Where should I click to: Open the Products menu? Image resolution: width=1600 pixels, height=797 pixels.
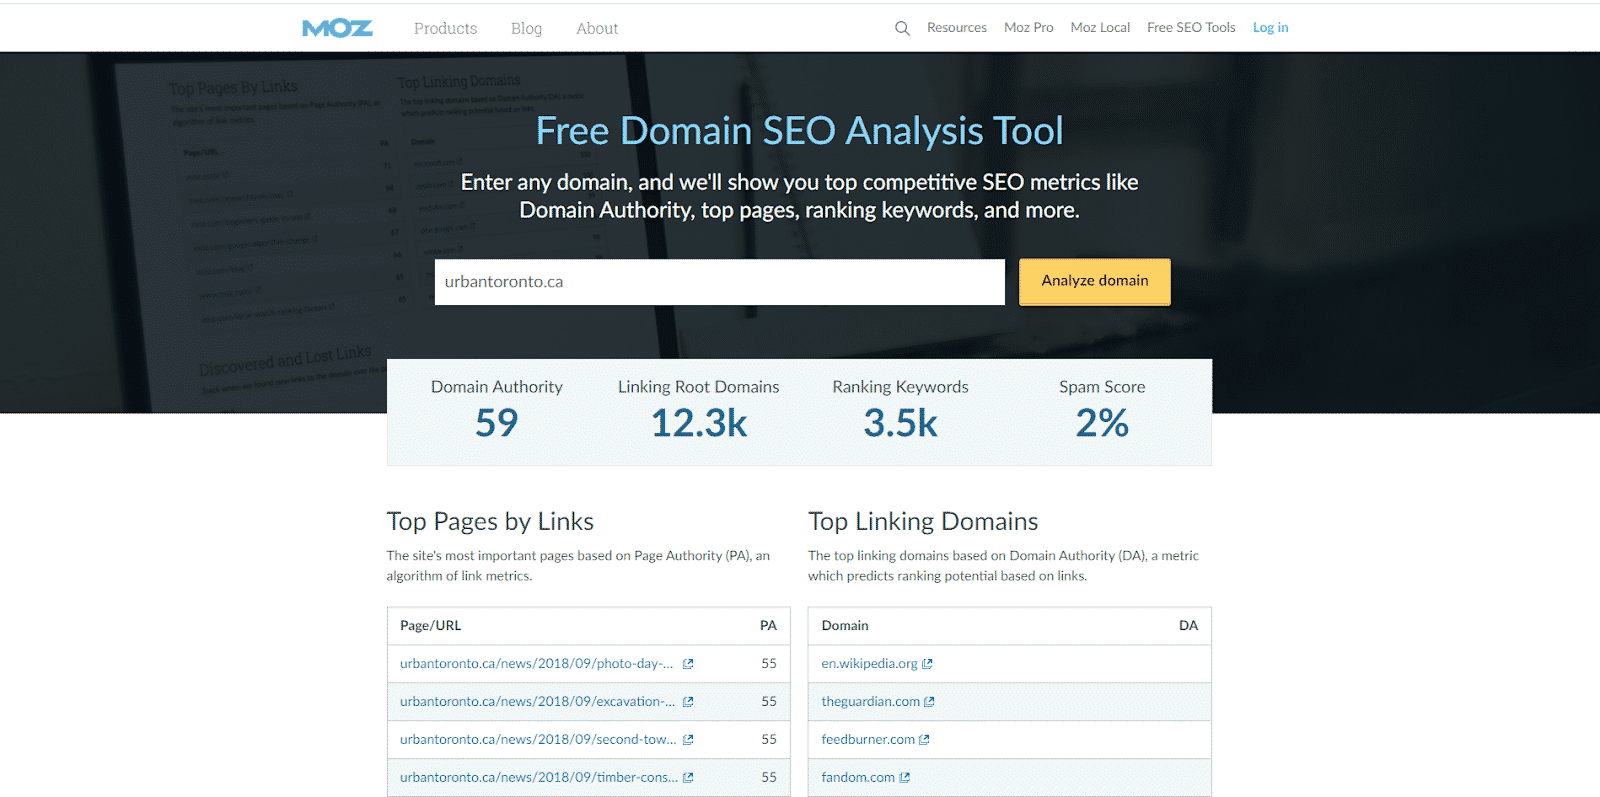tap(445, 28)
